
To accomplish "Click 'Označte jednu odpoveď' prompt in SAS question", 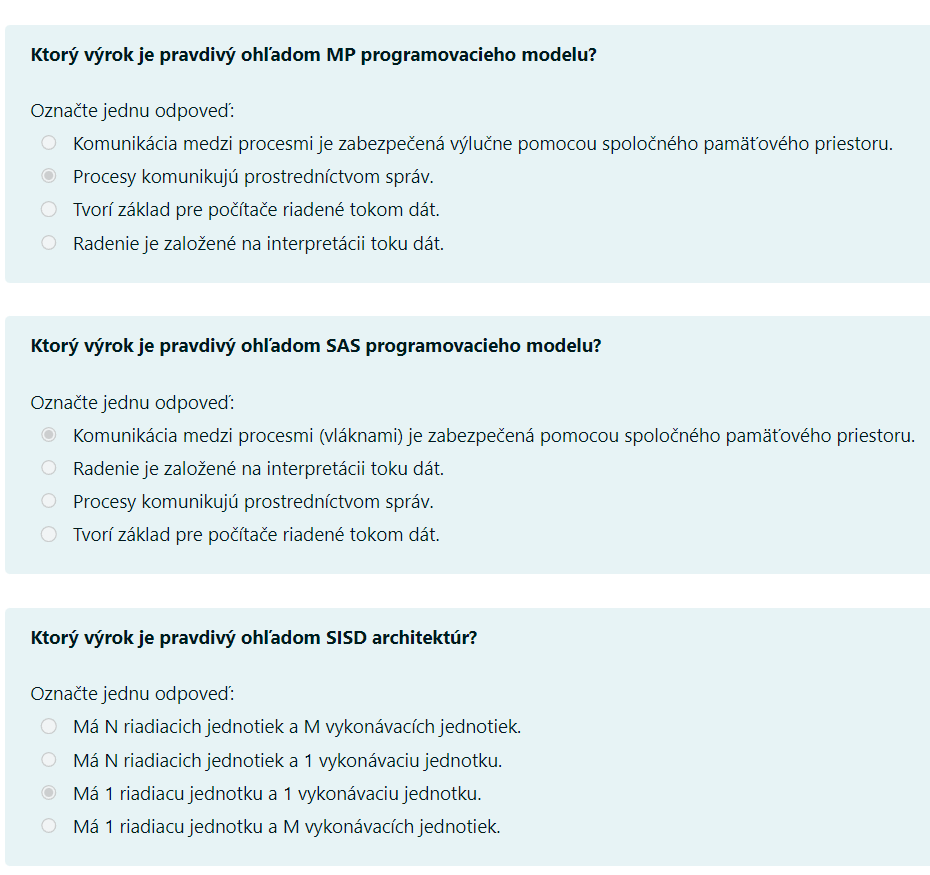I will [x=132, y=403].
